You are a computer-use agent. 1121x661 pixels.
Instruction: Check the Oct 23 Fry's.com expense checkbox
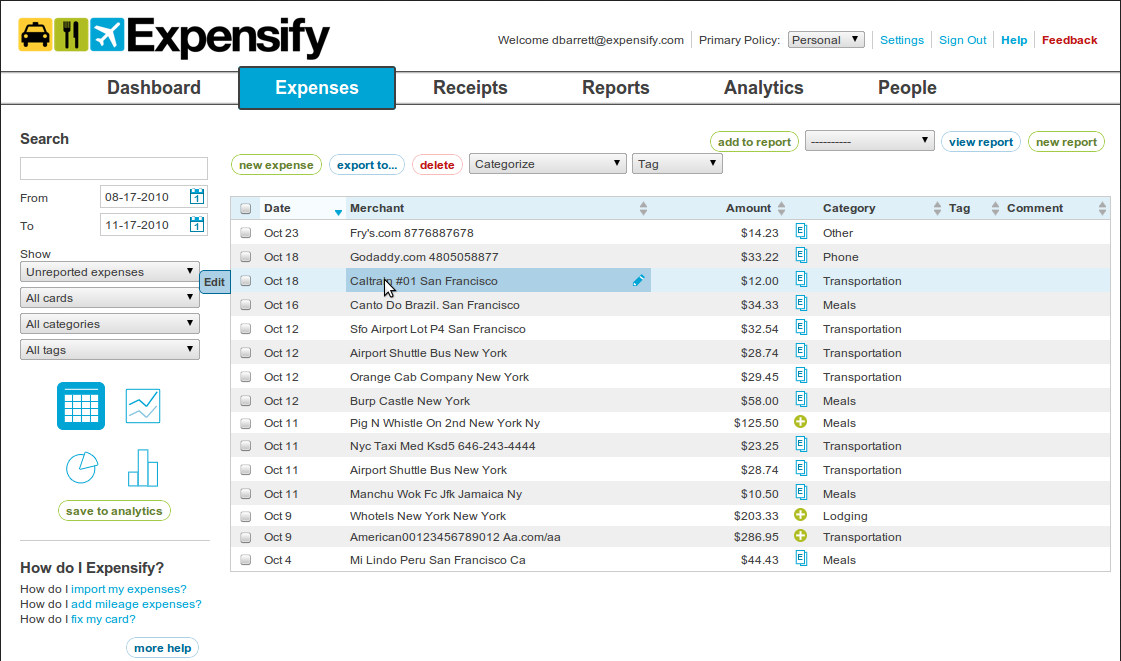(x=245, y=232)
